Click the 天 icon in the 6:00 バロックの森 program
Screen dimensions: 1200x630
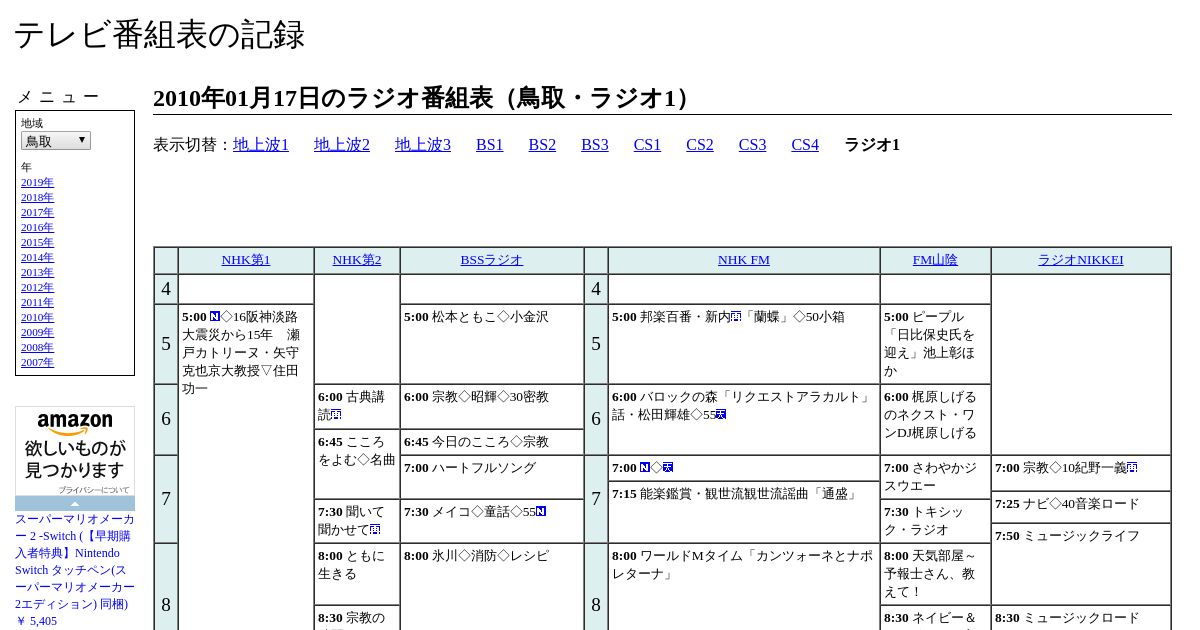720,414
